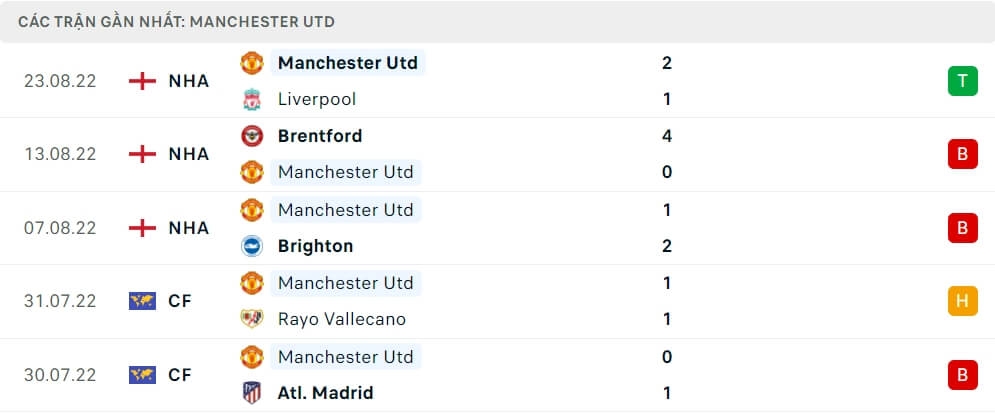Open the Rayo Vallecano team link
Image resolution: width=995 pixels, height=413 pixels.
(x=342, y=319)
